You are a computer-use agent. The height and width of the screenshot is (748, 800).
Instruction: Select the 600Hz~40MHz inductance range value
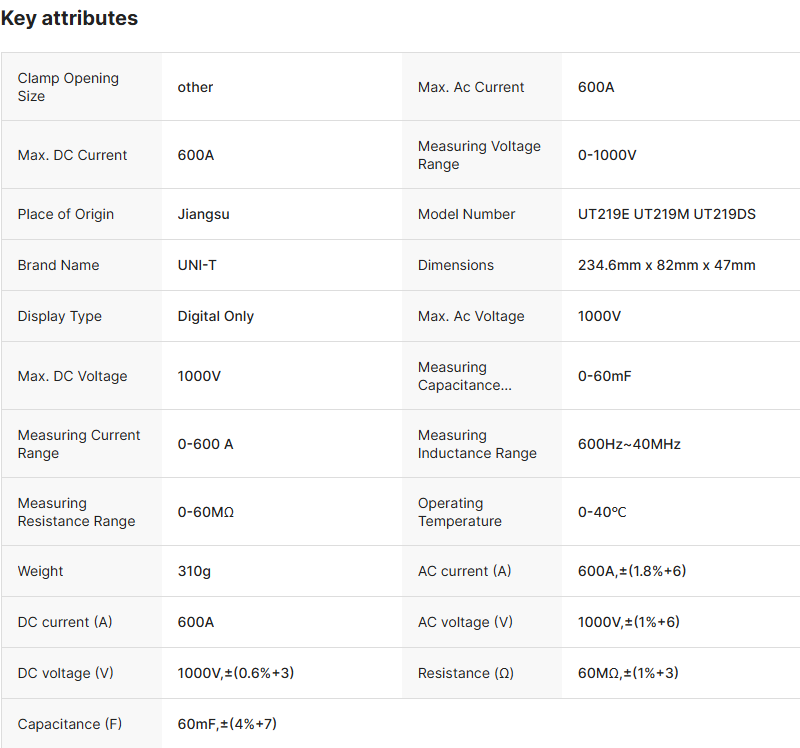[x=629, y=444]
